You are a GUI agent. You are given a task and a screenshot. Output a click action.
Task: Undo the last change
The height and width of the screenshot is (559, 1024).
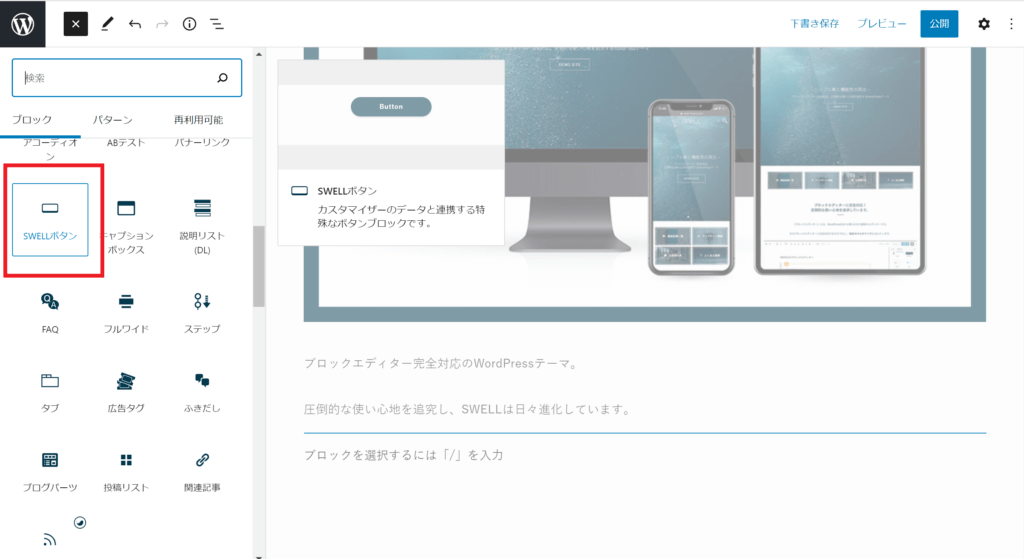coord(135,24)
